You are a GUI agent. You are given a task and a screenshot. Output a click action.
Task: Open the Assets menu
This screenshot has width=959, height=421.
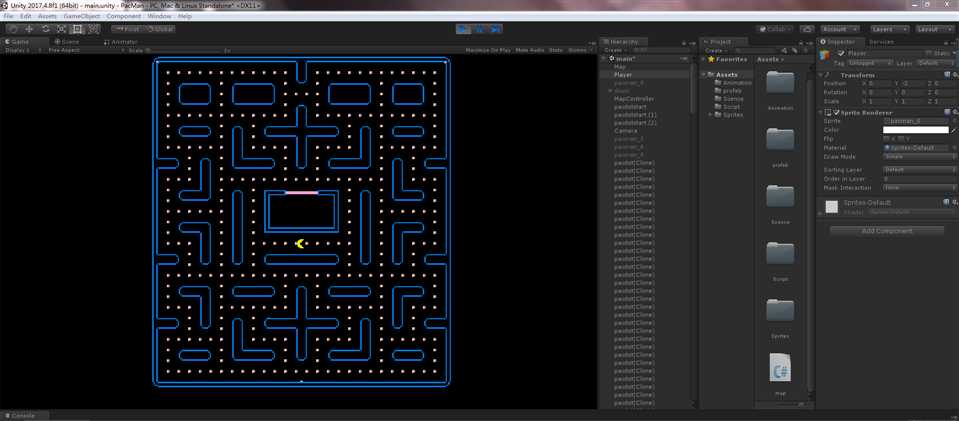pyautogui.click(x=47, y=16)
